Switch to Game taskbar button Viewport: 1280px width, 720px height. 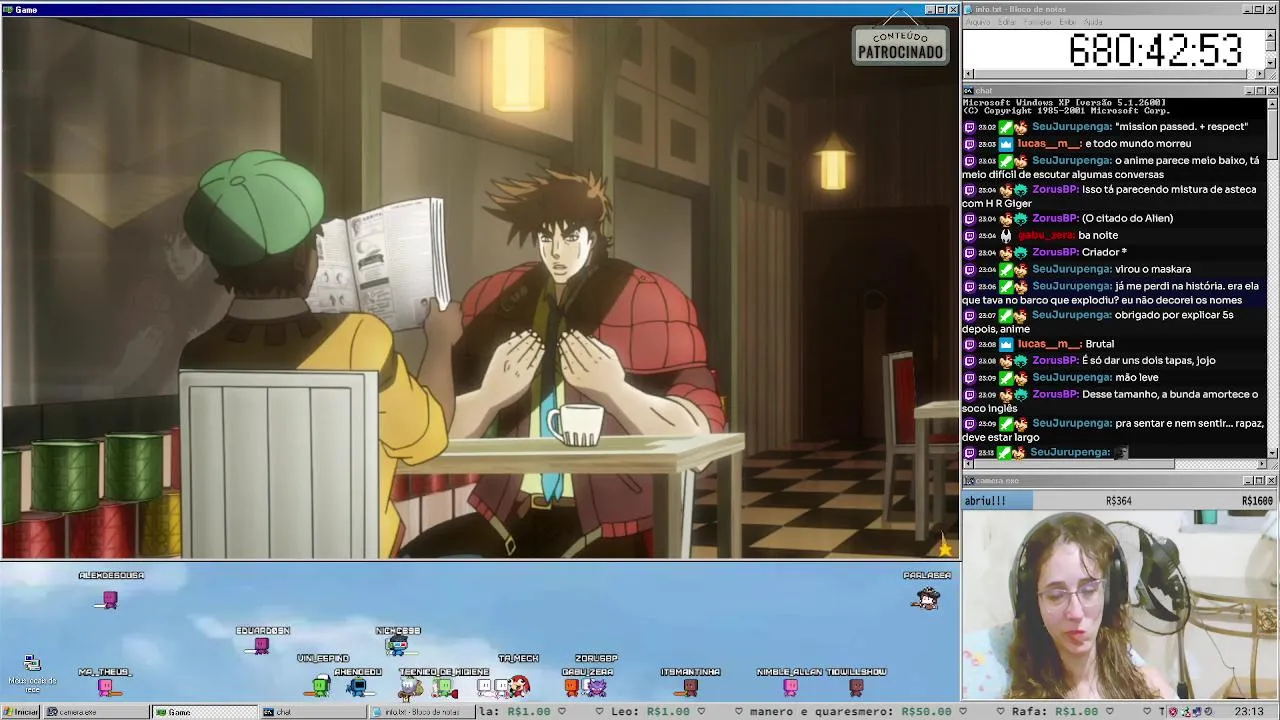pos(204,712)
